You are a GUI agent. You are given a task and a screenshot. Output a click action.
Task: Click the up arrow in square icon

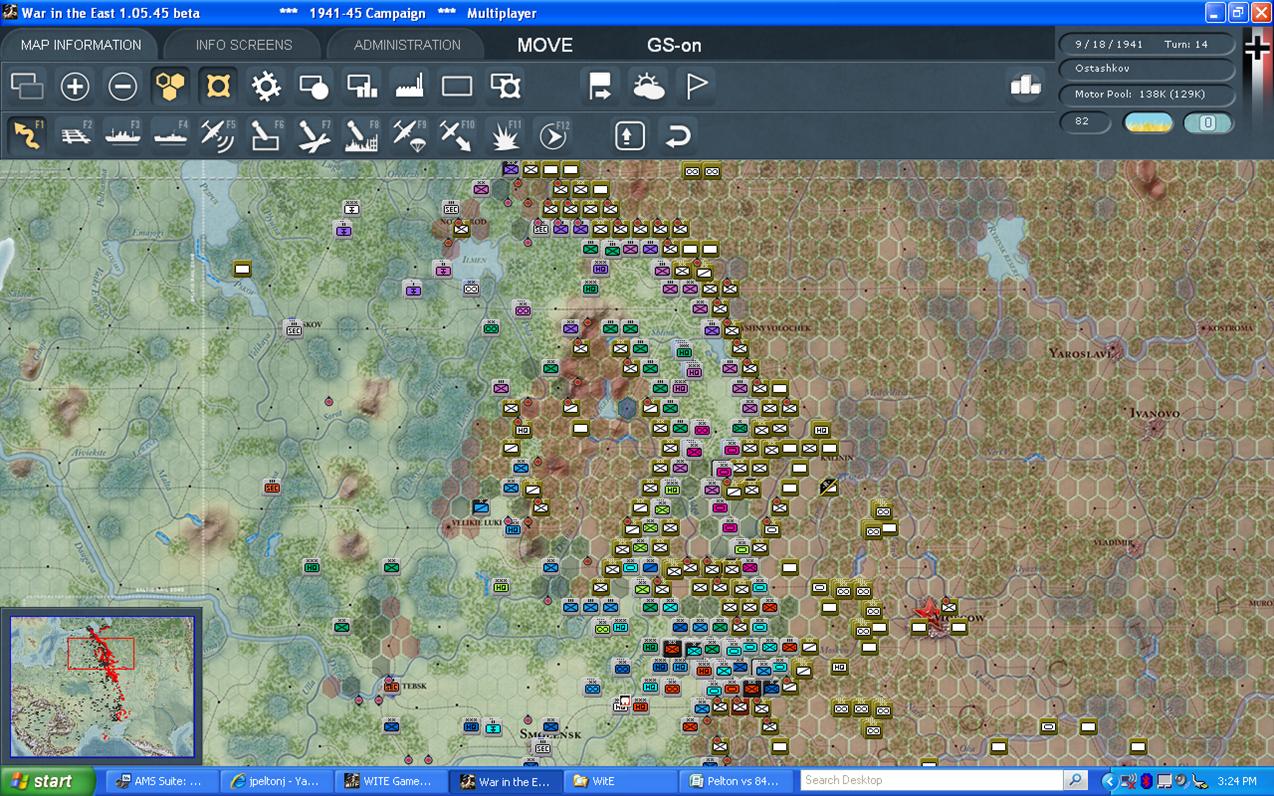point(629,135)
